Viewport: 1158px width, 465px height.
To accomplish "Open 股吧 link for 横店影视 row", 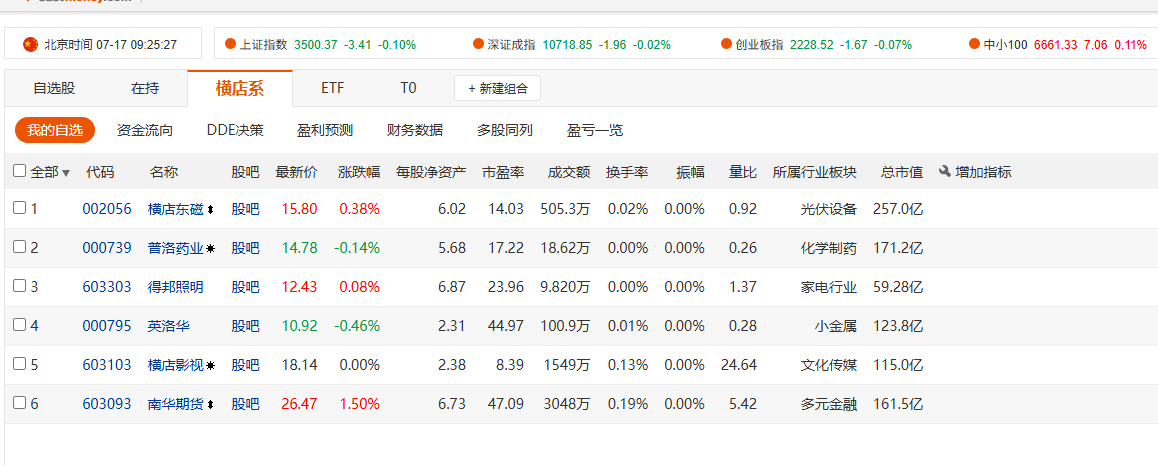I will point(246,365).
